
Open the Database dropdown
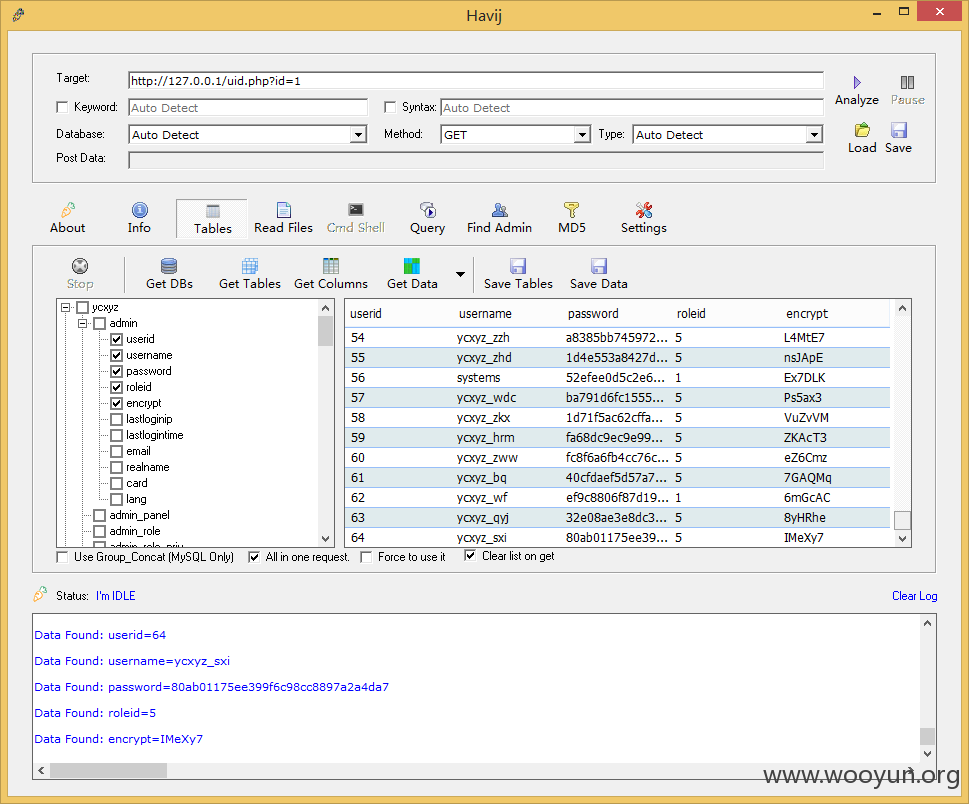pyautogui.click(x=358, y=135)
